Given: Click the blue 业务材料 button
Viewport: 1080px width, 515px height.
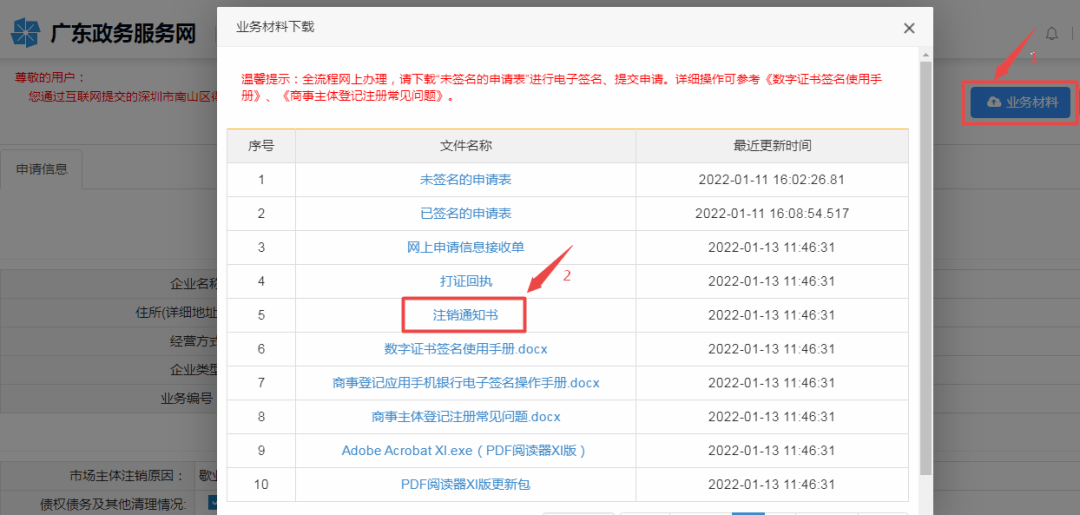Looking at the screenshot, I should point(1020,102).
